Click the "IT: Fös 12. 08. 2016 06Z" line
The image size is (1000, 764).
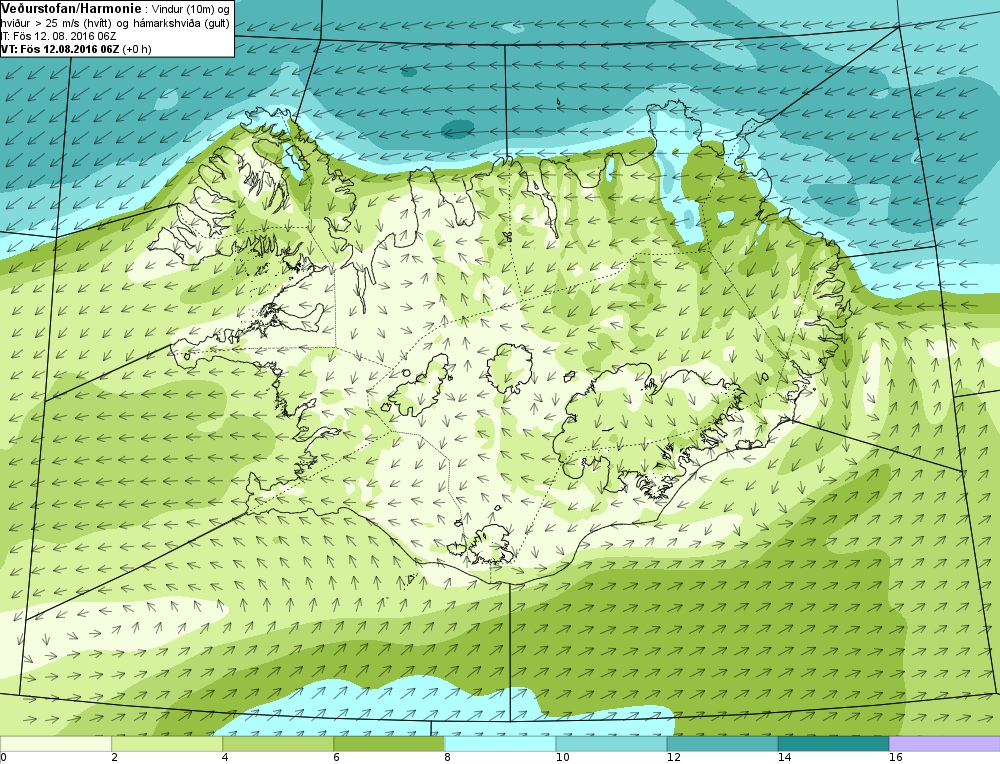click(58, 36)
